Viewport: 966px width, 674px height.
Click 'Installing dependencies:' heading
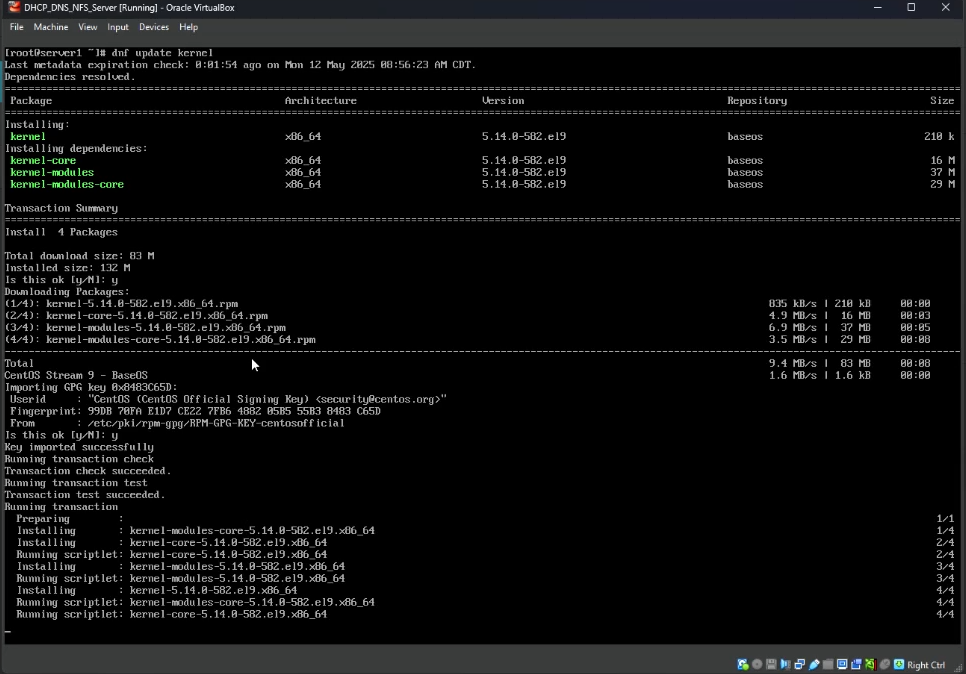point(76,148)
